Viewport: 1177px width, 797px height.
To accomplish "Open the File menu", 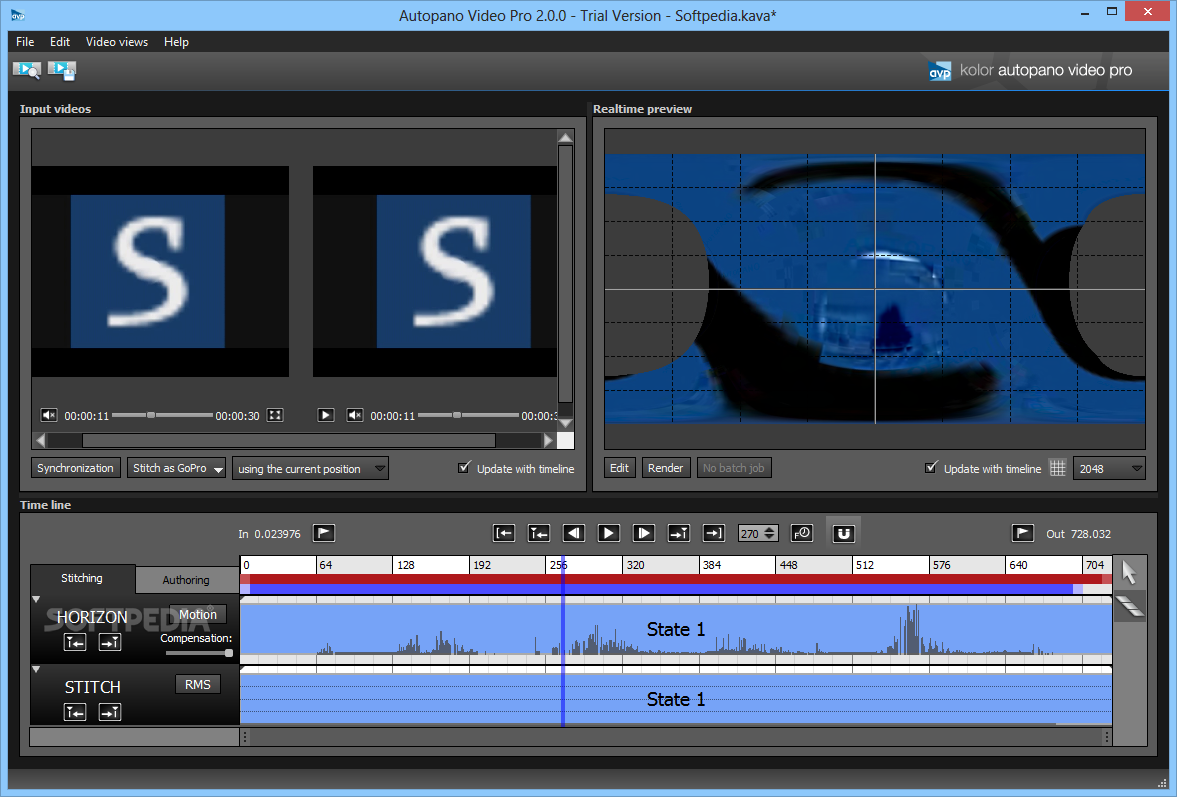I will click(x=25, y=41).
